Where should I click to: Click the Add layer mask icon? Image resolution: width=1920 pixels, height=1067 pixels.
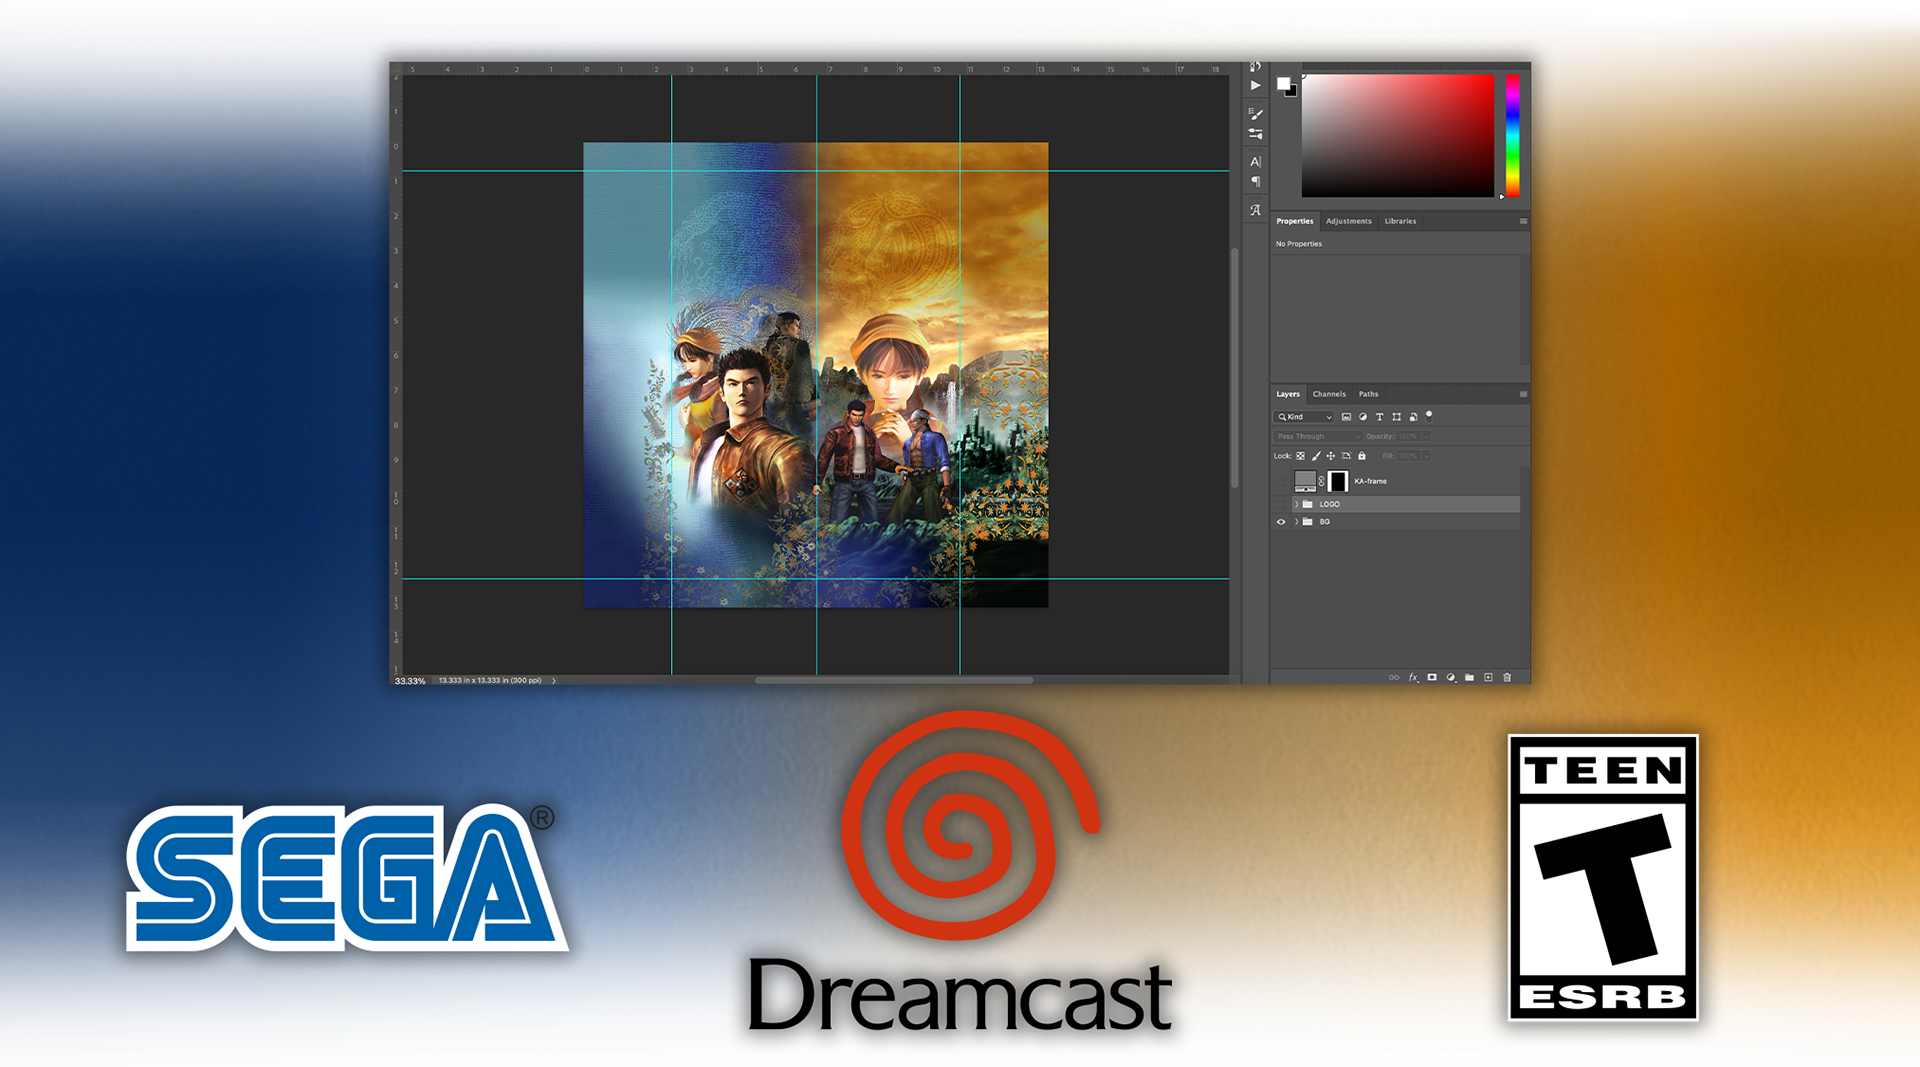(1432, 677)
